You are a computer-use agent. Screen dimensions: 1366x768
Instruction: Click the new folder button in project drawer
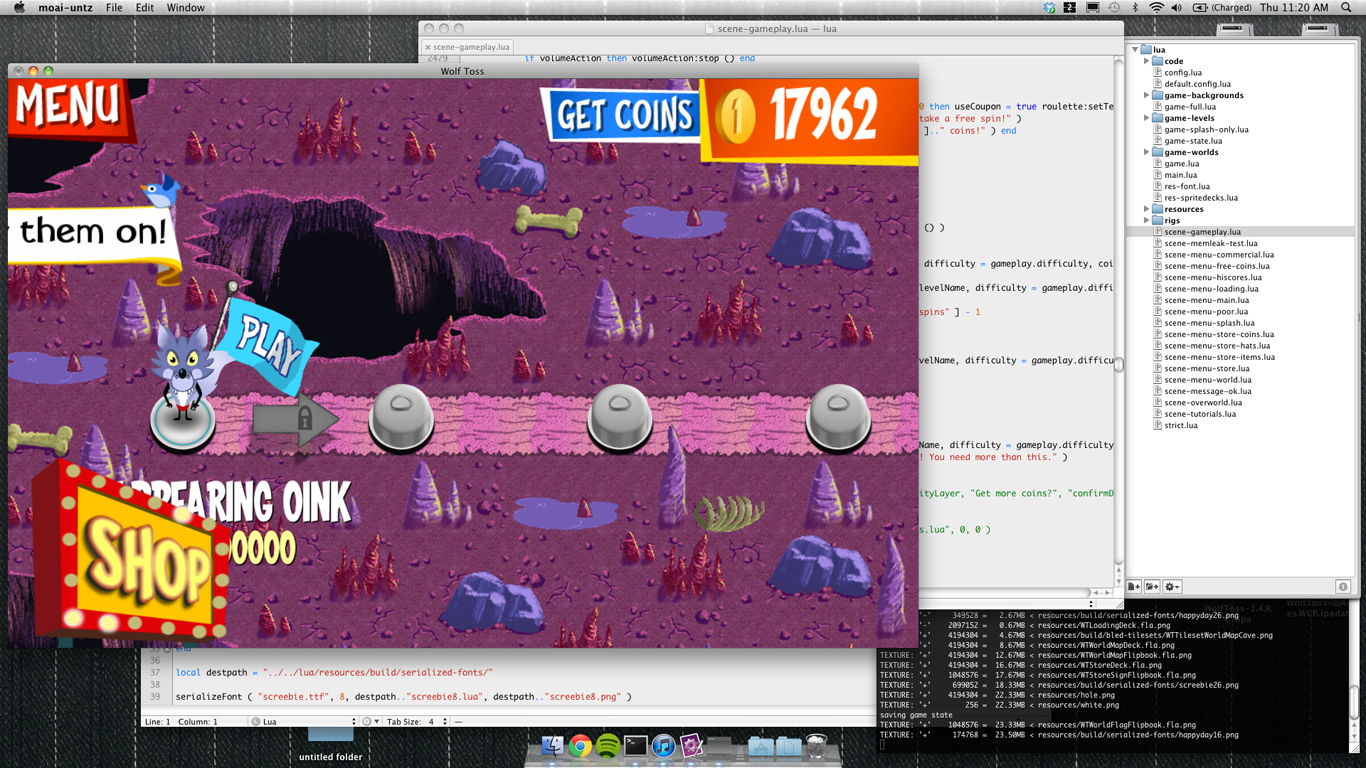1153,586
